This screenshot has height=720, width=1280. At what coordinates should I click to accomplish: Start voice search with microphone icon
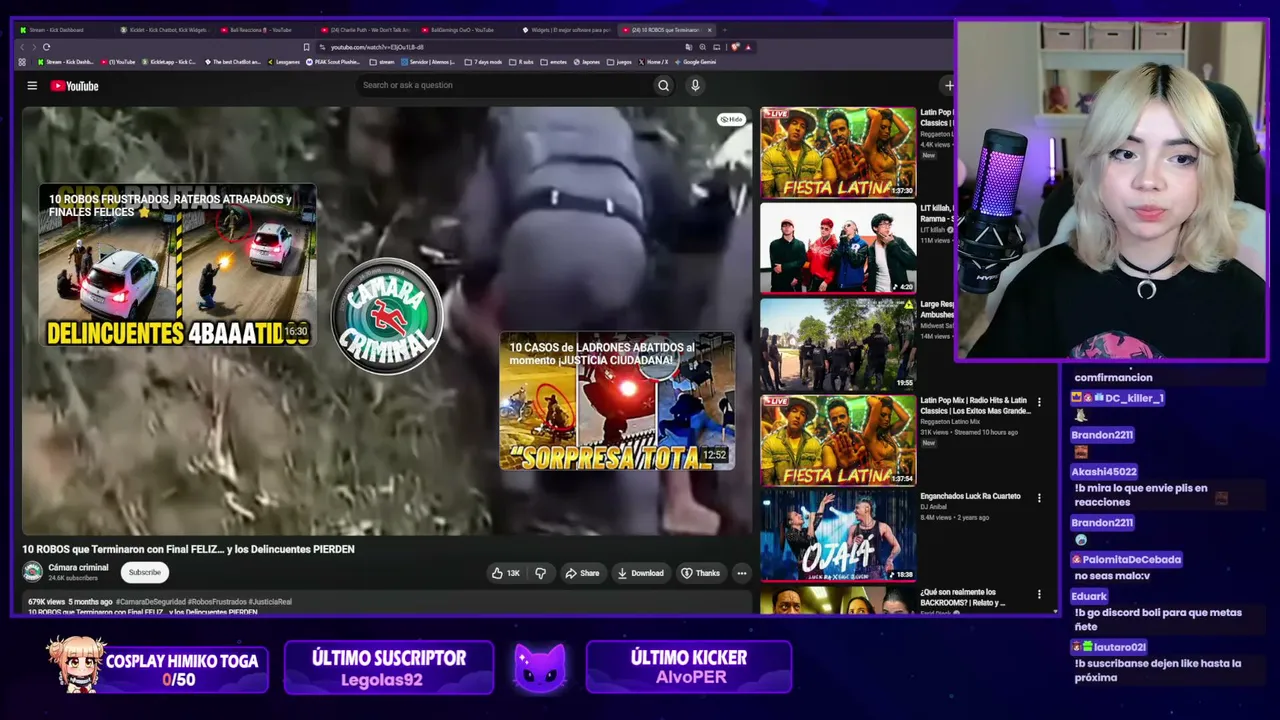(695, 86)
